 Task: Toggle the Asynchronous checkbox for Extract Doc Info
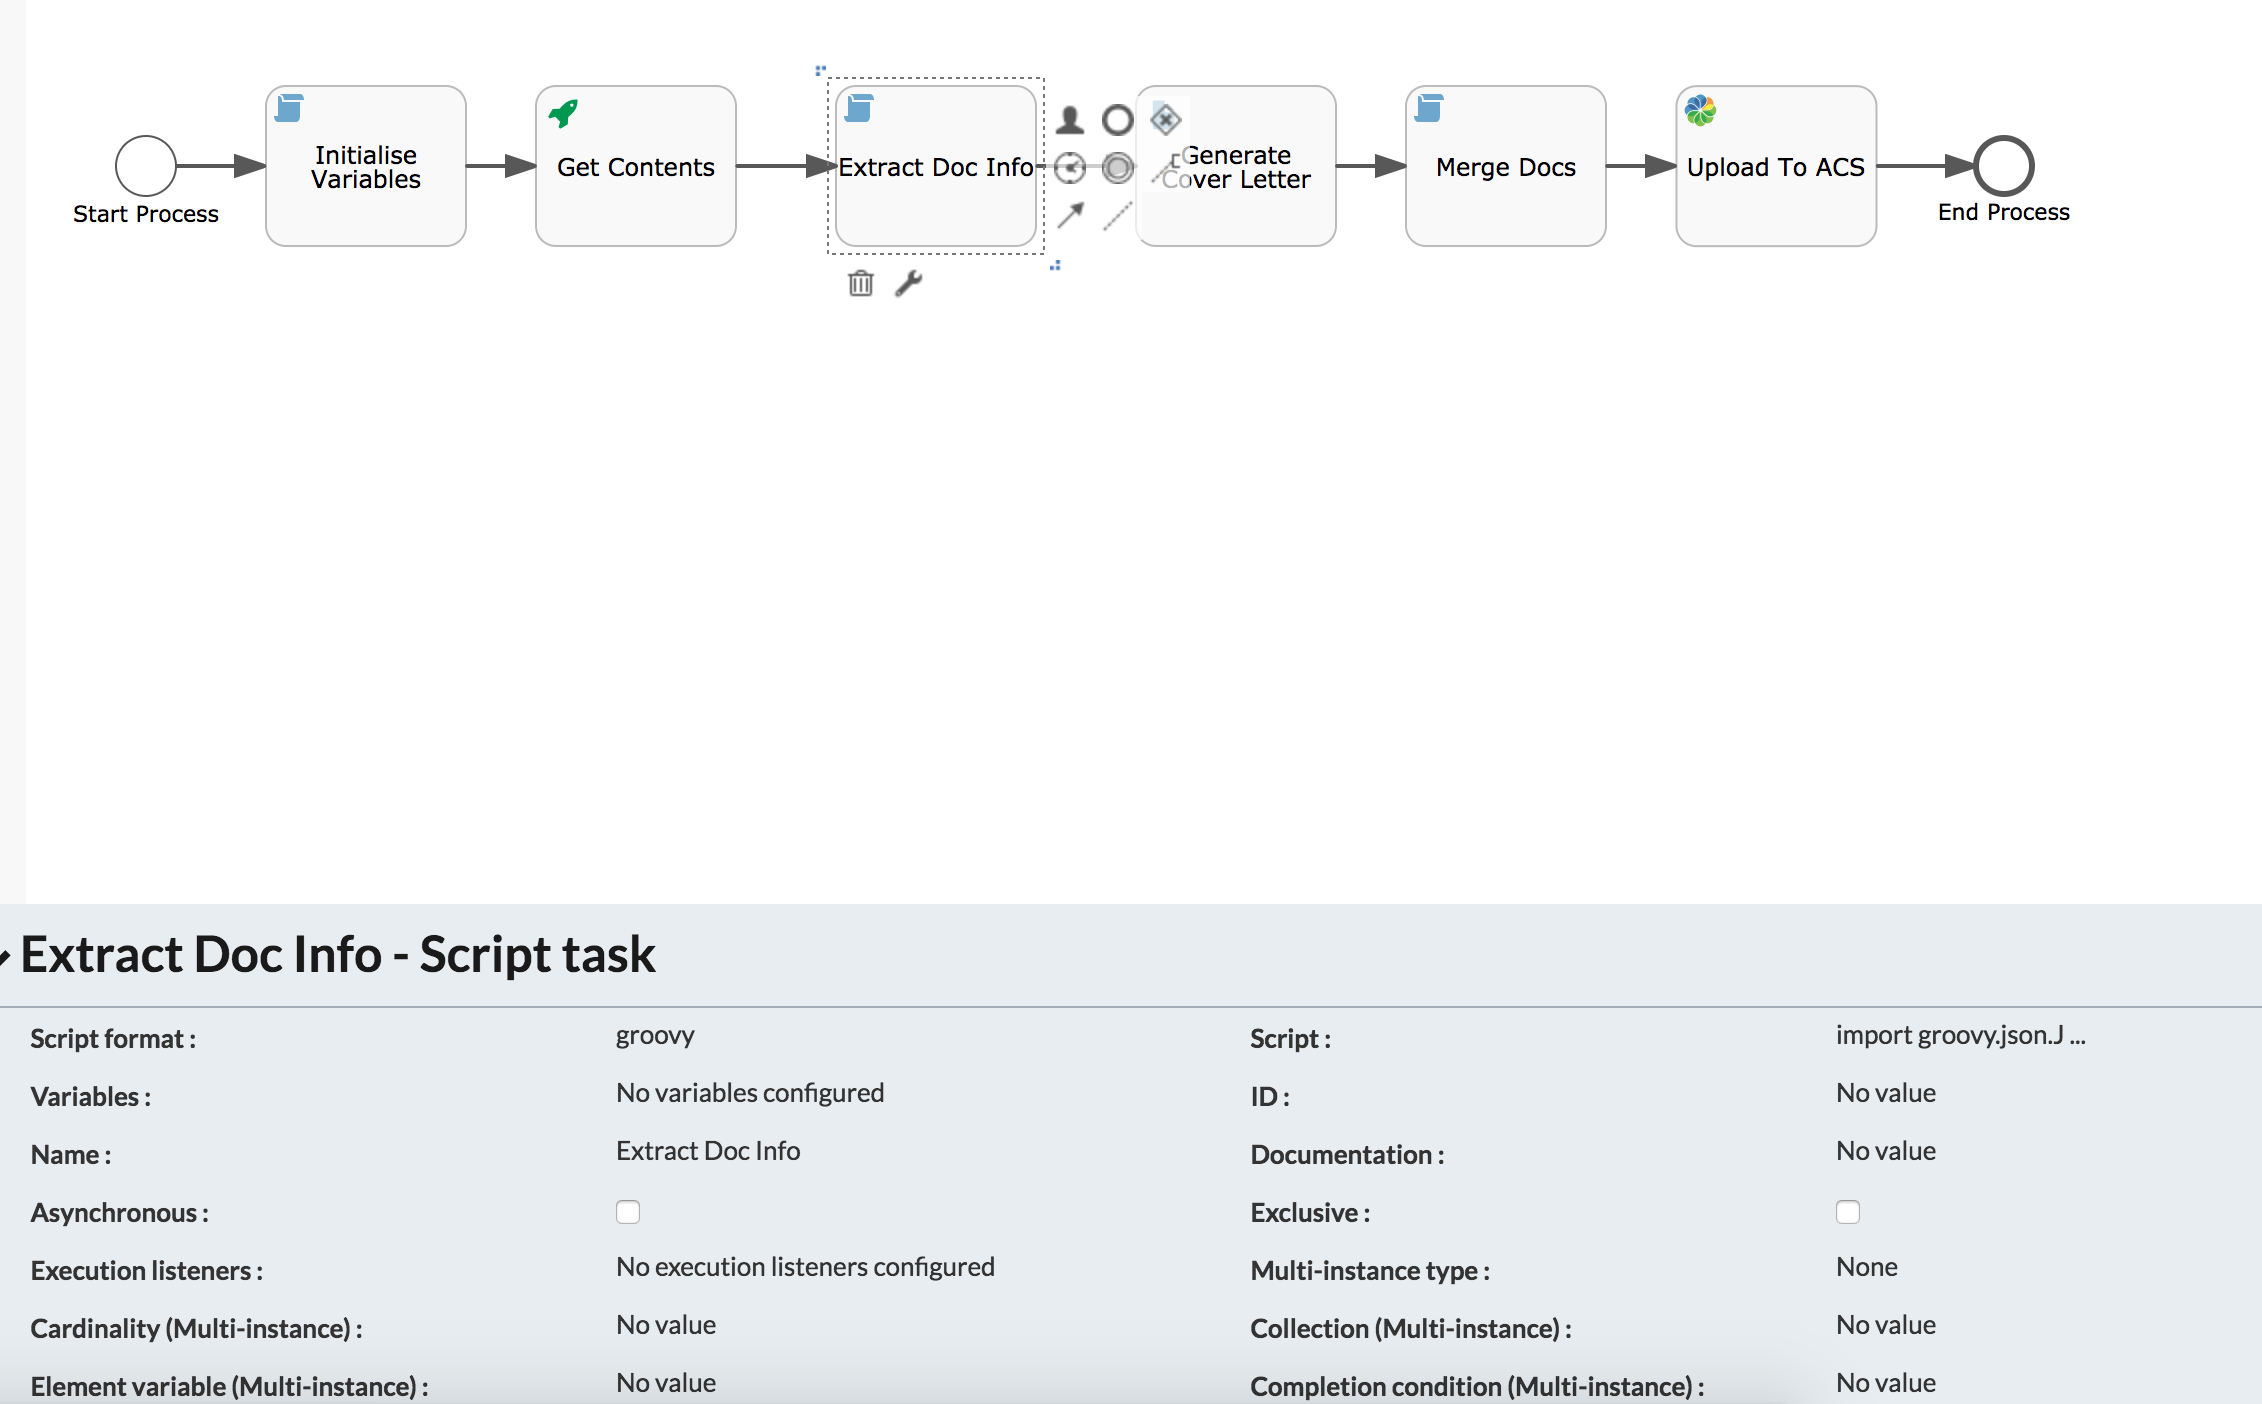click(x=629, y=1212)
